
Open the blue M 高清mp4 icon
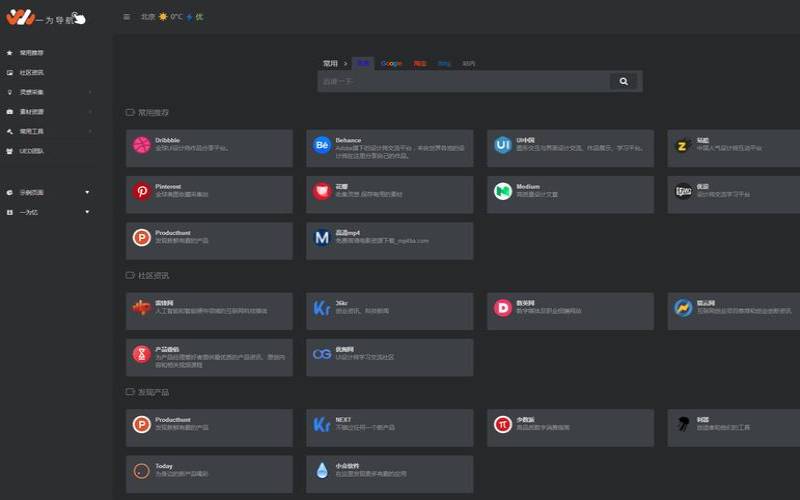322,238
